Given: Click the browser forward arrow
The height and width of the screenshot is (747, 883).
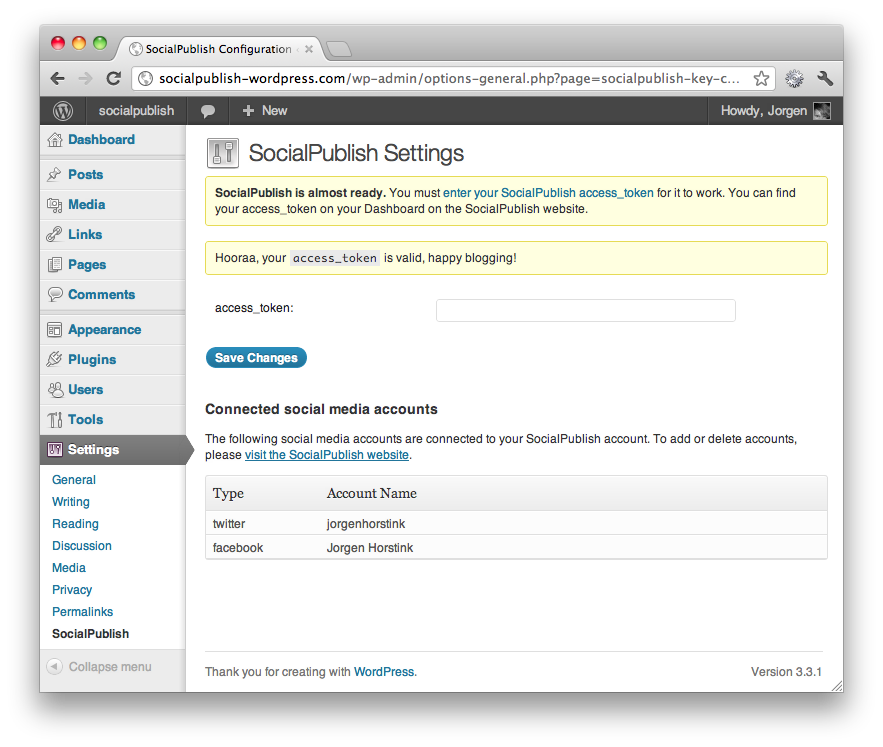Looking at the screenshot, I should coord(86,78).
